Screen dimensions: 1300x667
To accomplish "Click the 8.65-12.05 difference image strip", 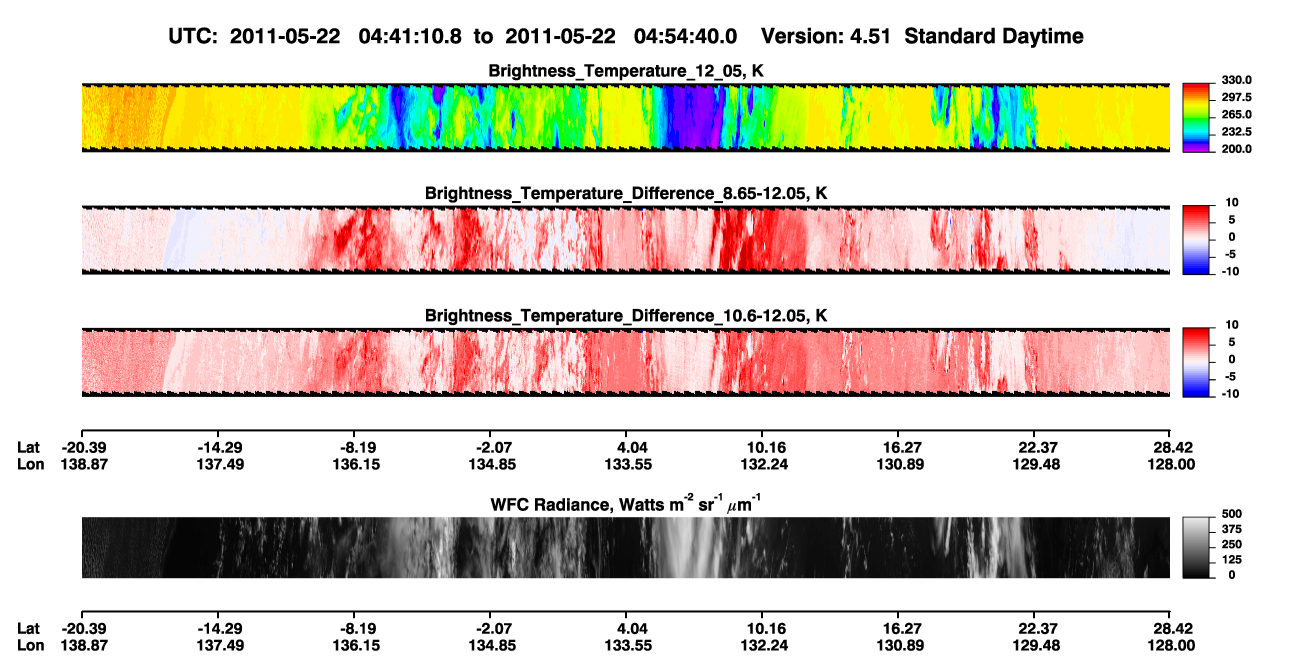I will pos(626,240).
